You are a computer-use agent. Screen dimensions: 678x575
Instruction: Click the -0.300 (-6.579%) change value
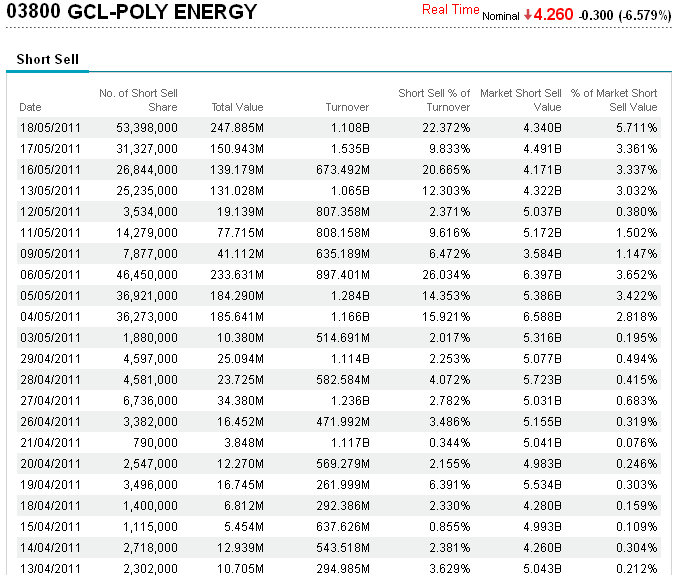[x=625, y=15]
